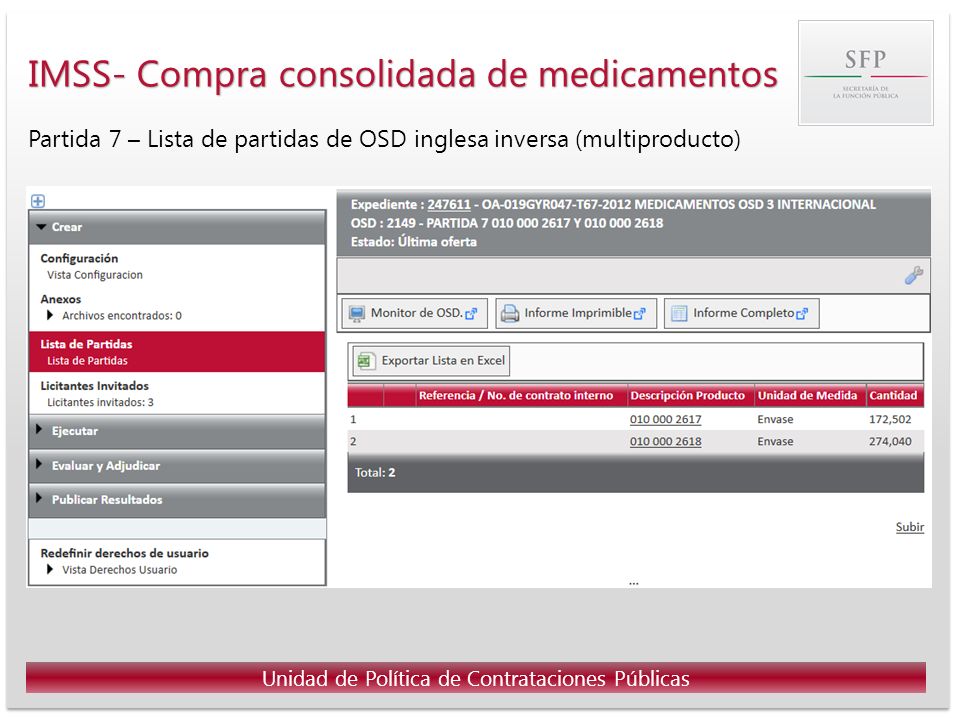Viewport: 960px width, 720px height.
Task: Click Exportar Lista en Excel button
Action: (x=431, y=361)
